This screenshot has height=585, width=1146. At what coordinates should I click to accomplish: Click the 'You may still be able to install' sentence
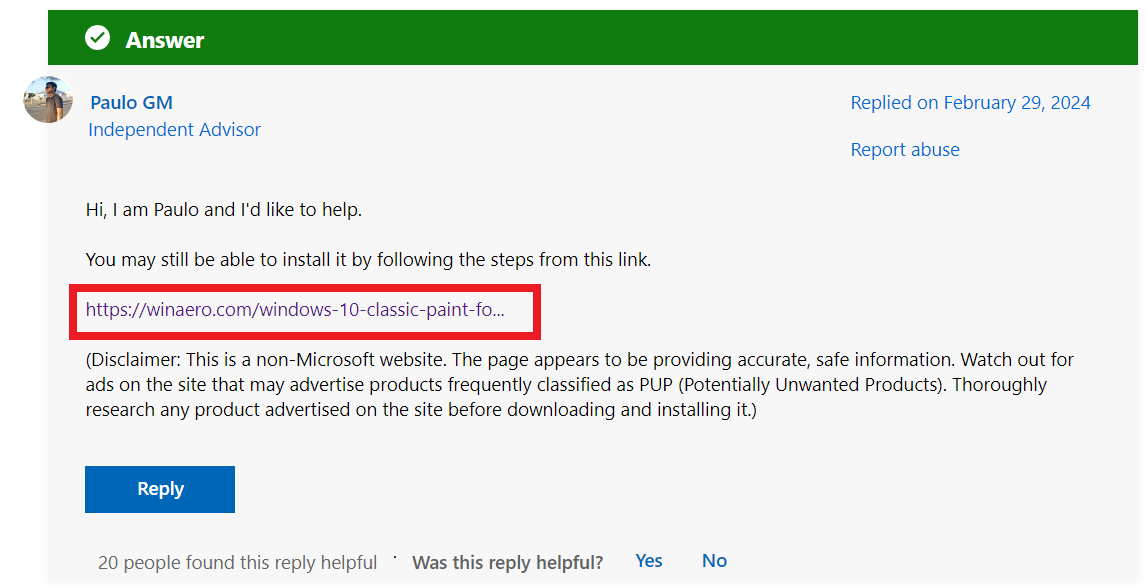click(368, 260)
